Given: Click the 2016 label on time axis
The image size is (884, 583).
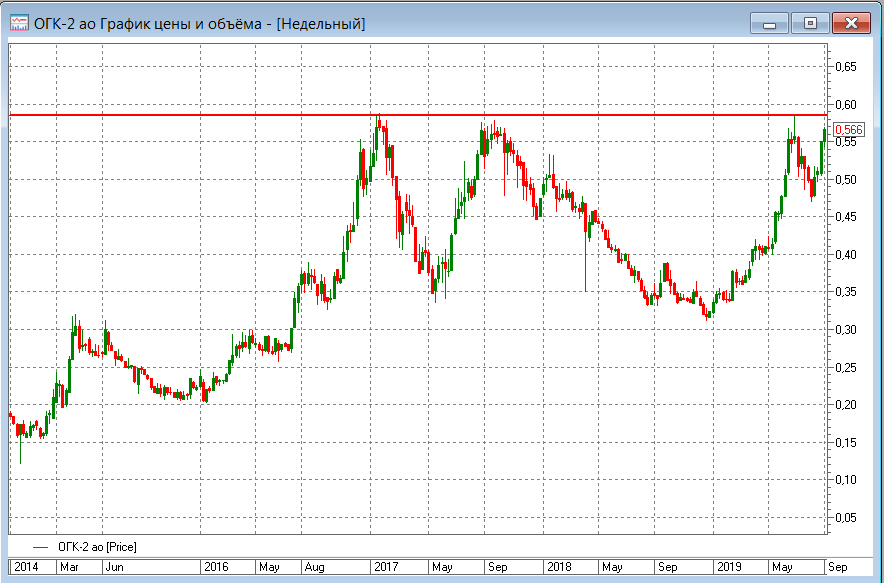Looking at the screenshot, I should [x=216, y=567].
